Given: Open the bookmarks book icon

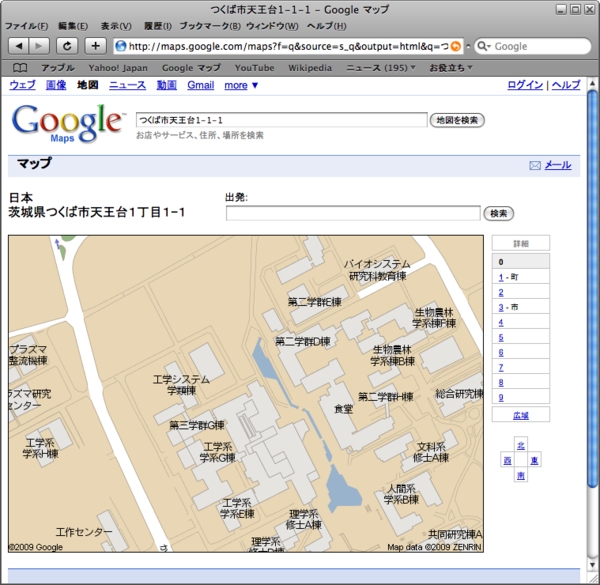Looking at the screenshot, I should 20,68.
